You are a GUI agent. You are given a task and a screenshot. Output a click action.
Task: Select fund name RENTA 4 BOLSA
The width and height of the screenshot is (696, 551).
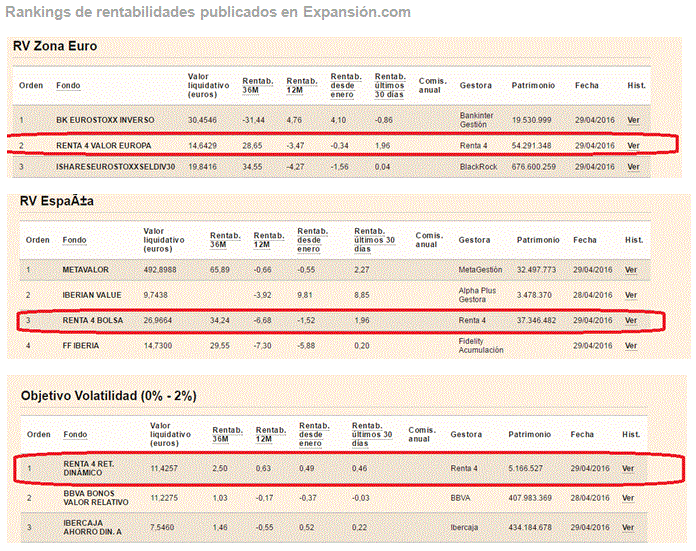[92, 321]
